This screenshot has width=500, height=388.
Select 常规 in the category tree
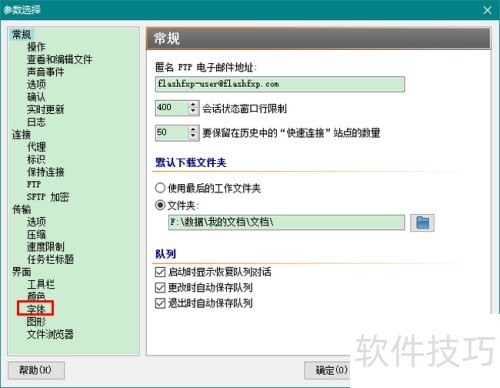(22, 34)
